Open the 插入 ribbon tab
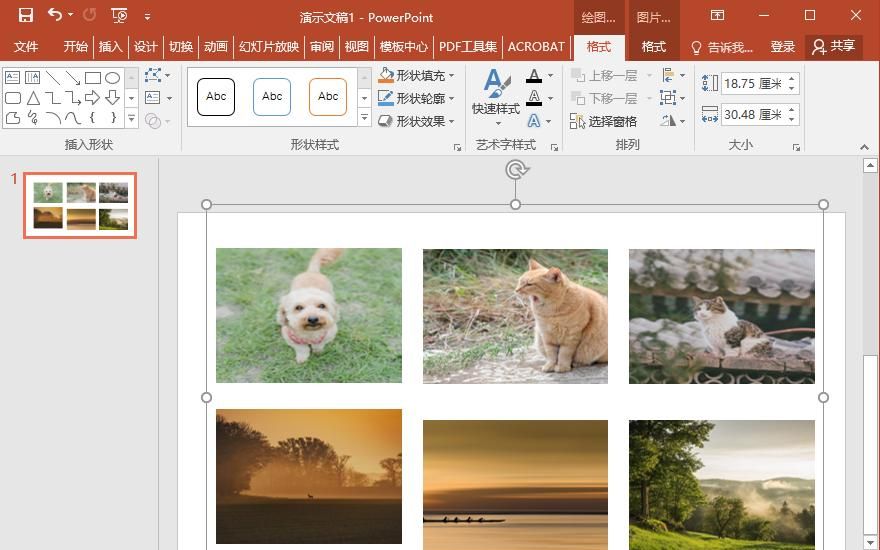 110,46
